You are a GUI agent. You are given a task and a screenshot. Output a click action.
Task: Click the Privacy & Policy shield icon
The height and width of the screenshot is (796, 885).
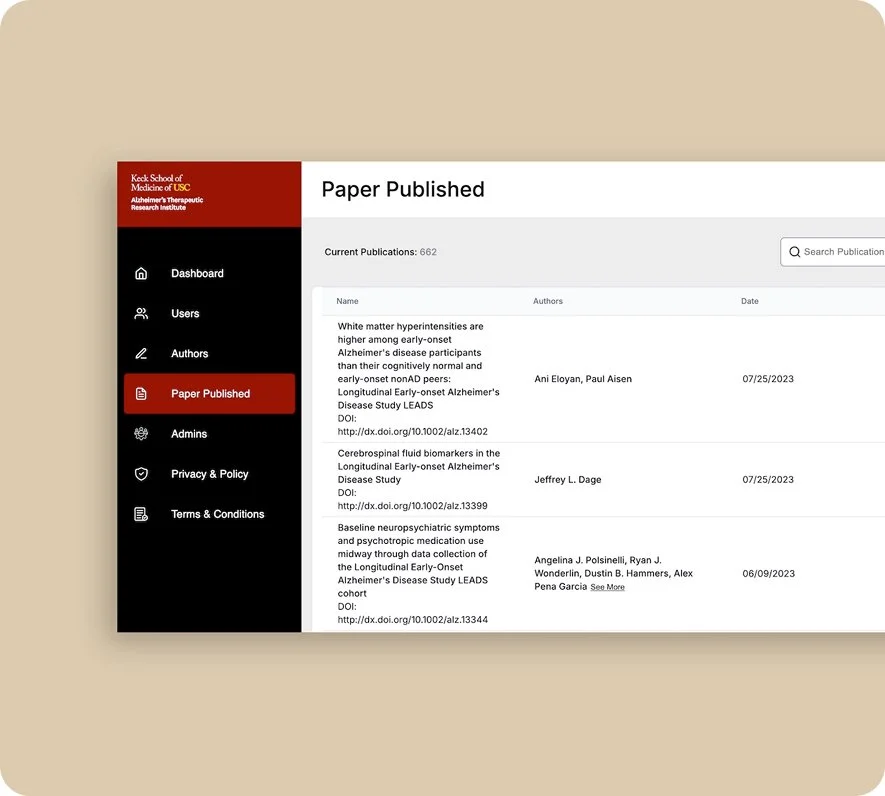(x=141, y=474)
